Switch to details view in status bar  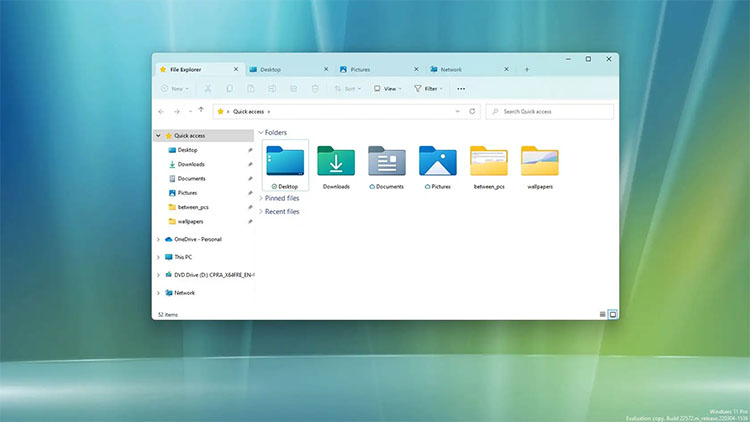(602, 314)
